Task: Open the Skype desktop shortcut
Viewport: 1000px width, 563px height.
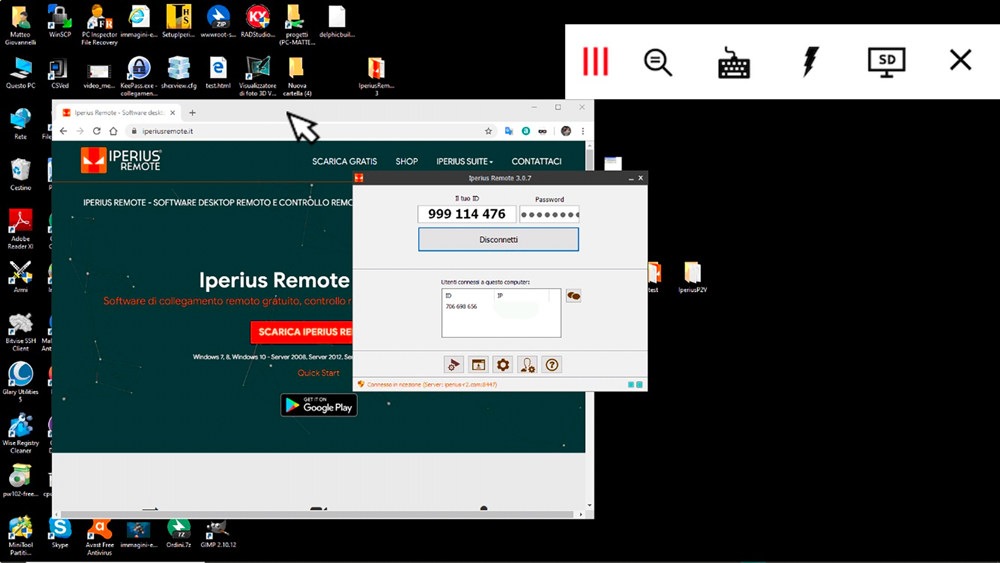Action: (x=60, y=533)
